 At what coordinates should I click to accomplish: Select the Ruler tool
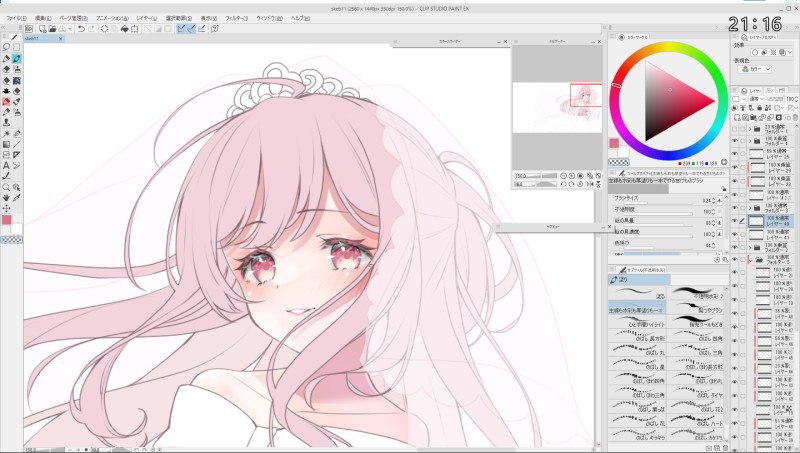pos(16,155)
